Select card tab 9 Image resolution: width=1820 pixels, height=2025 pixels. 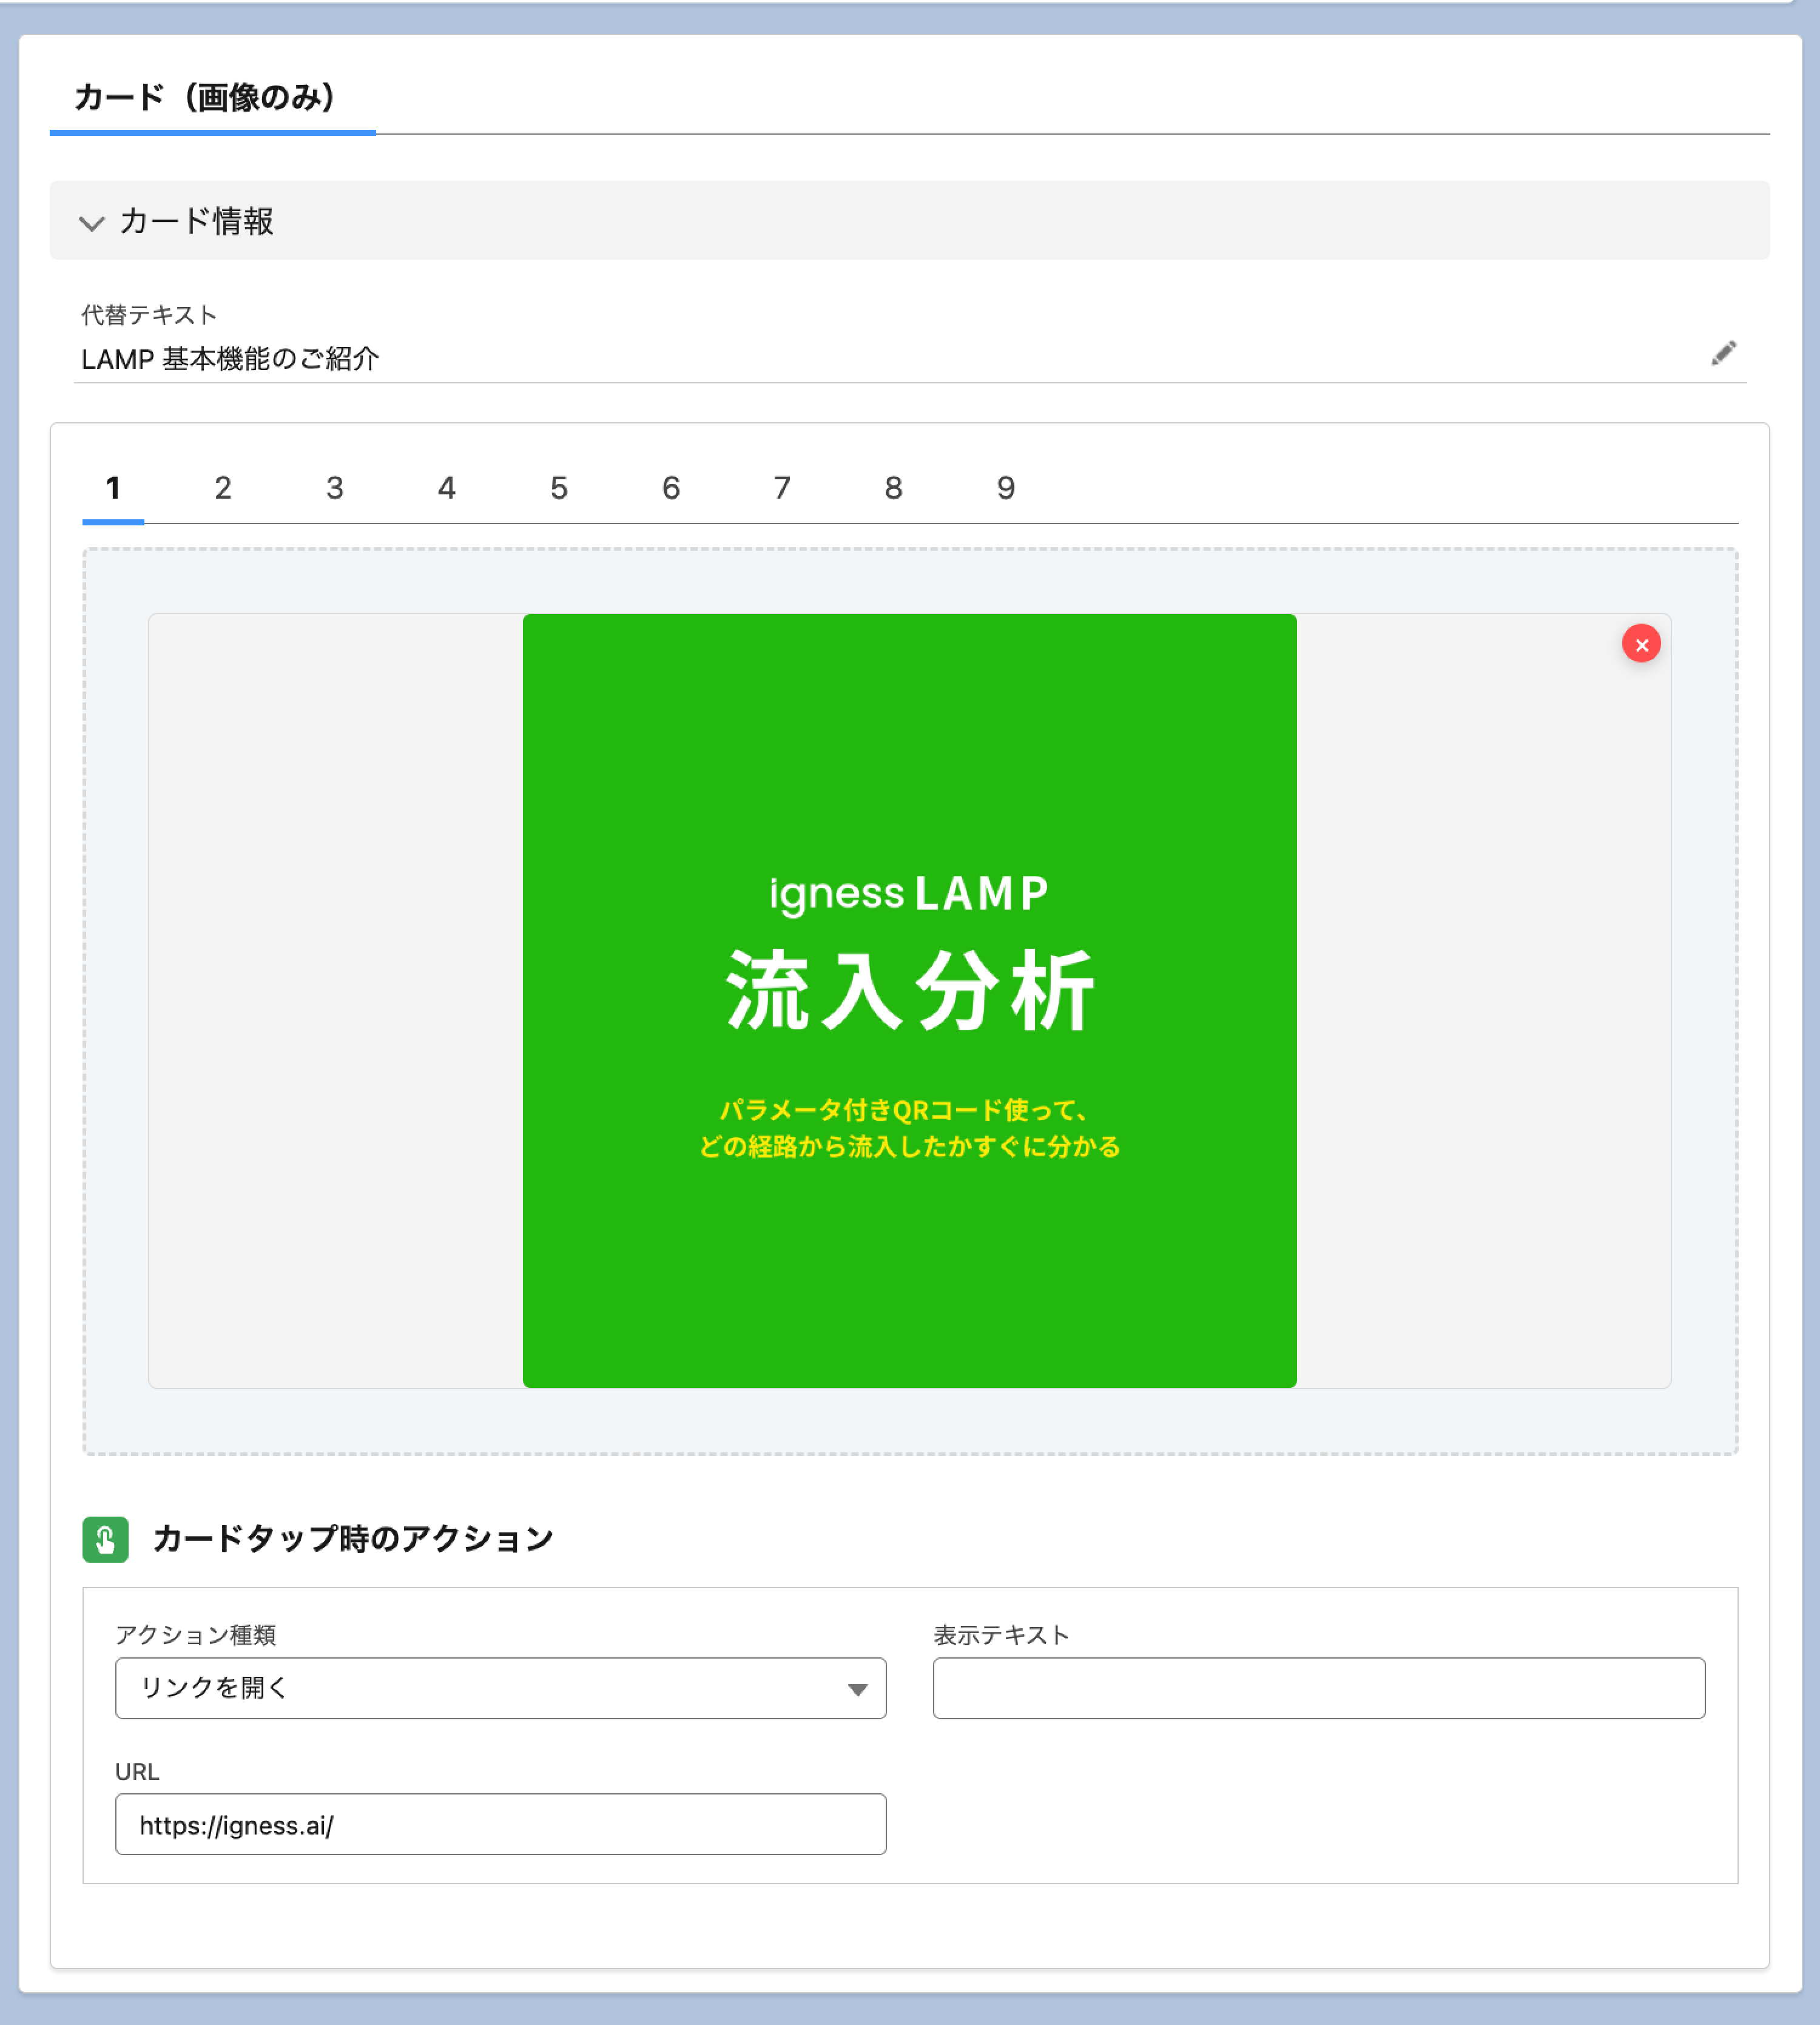1006,488
